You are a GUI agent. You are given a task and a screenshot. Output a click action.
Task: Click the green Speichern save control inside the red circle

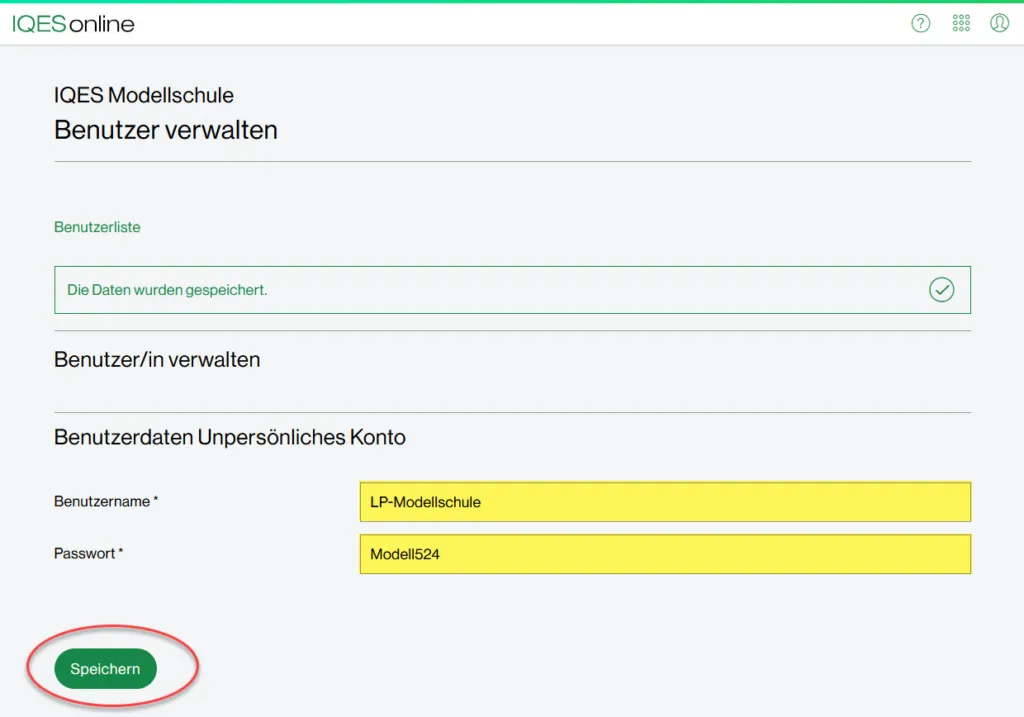104,668
